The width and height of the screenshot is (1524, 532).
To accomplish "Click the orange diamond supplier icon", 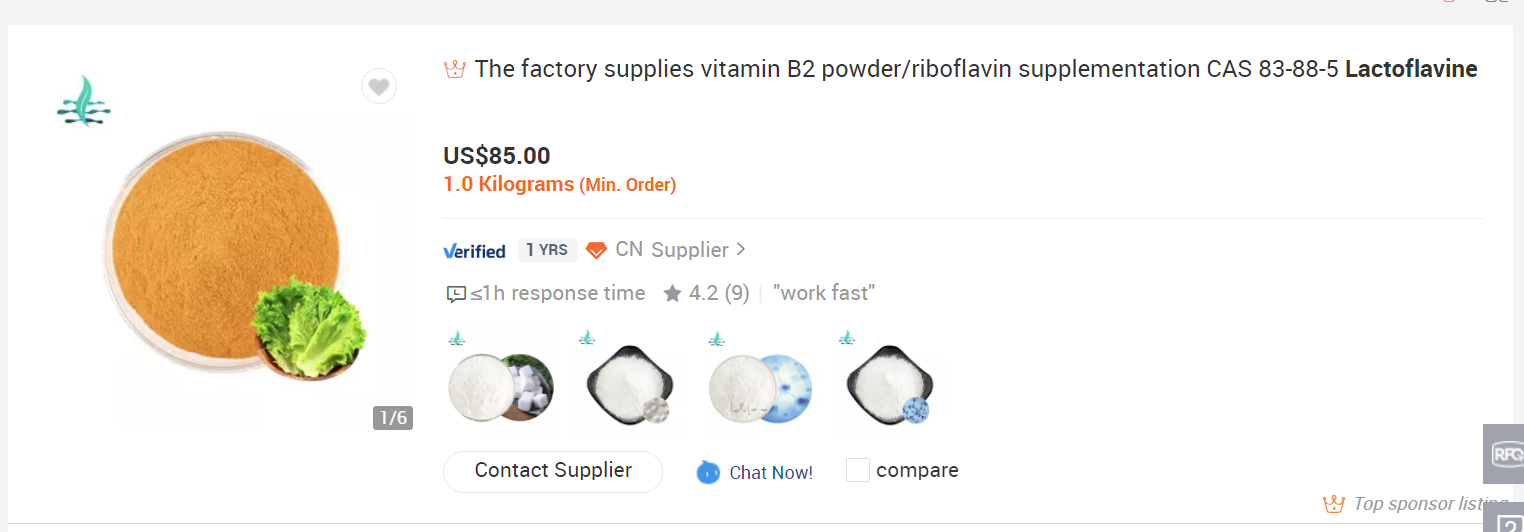I will click(596, 250).
